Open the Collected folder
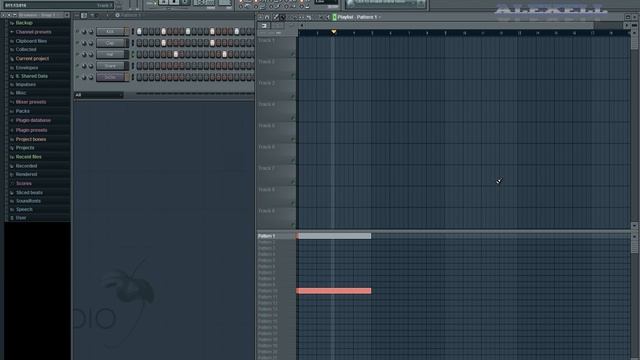 click(26, 49)
